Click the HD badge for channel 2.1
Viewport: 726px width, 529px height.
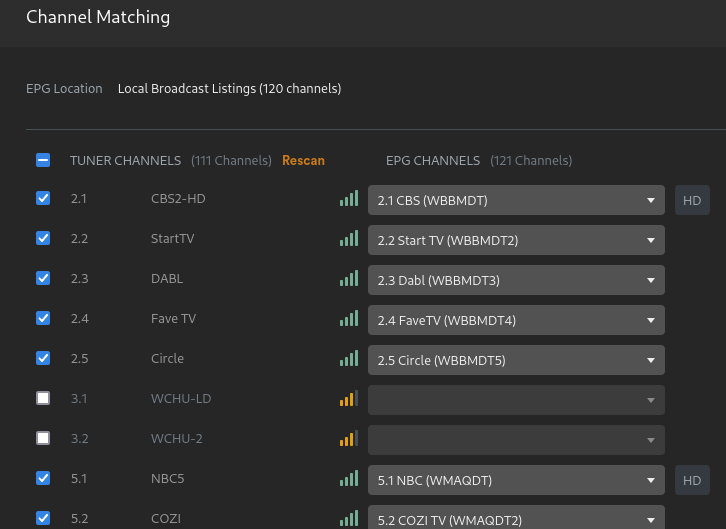point(692,200)
